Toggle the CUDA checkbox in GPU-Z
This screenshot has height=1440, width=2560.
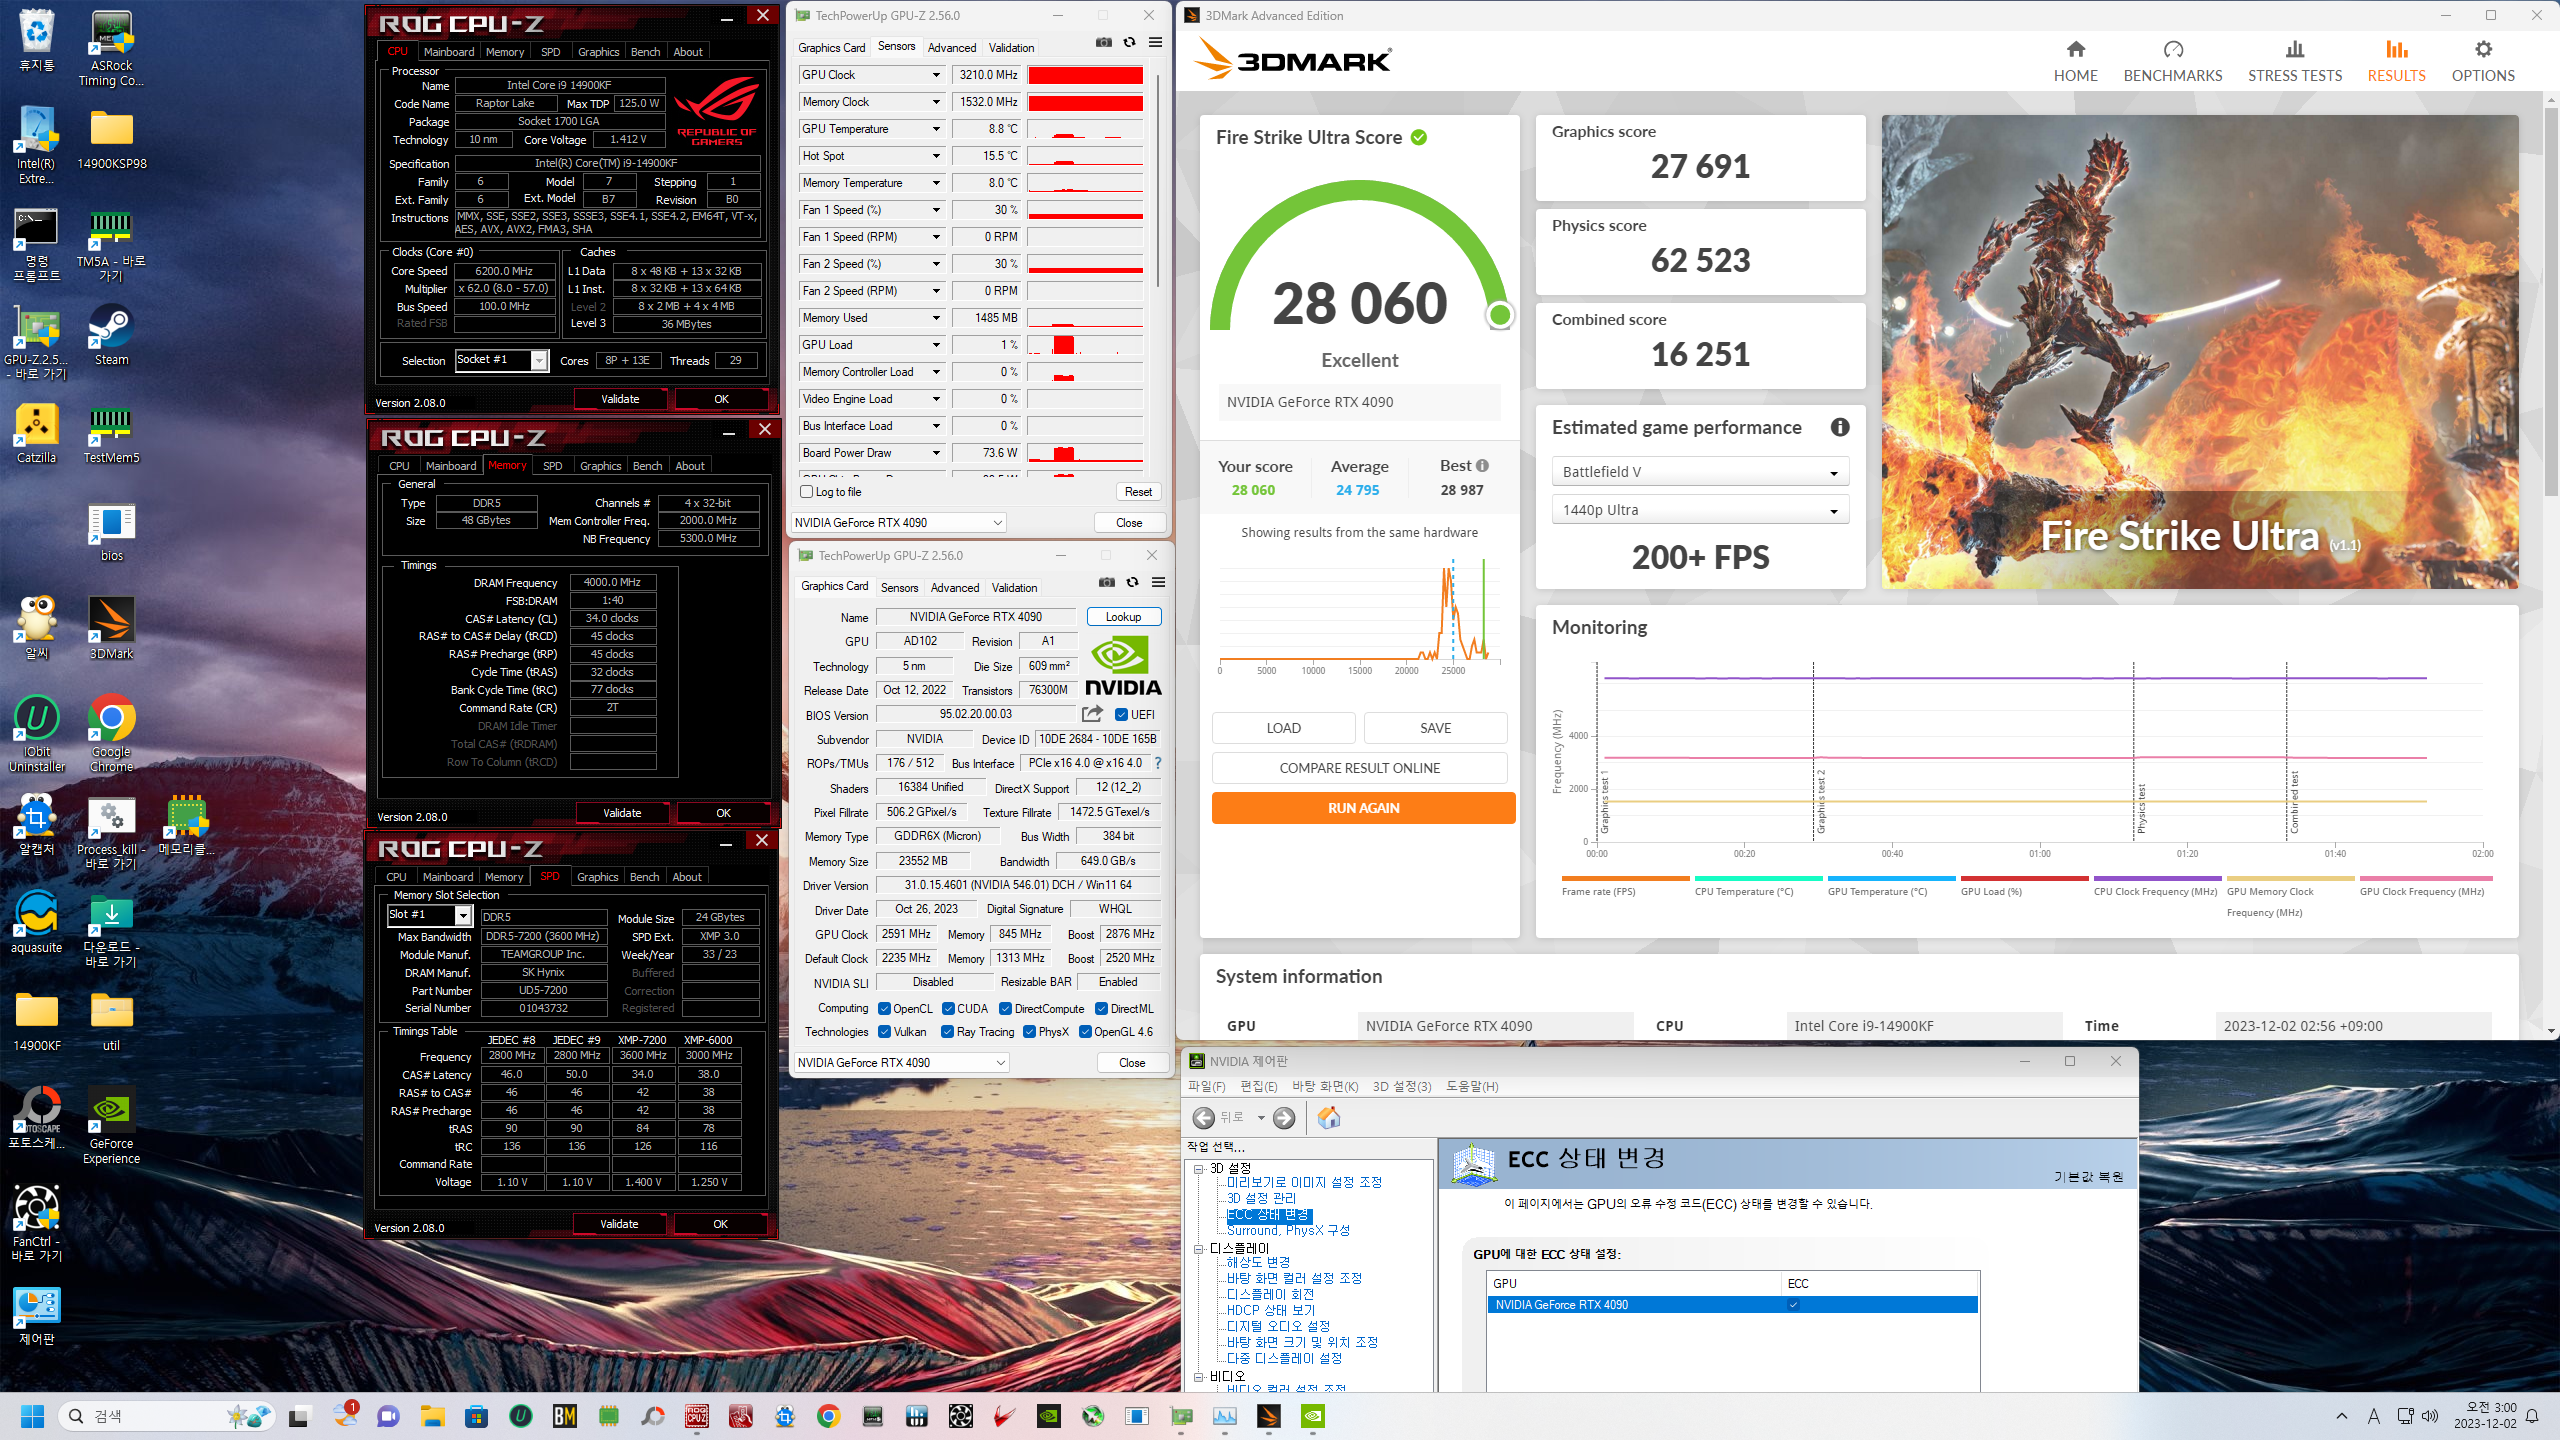[948, 1008]
